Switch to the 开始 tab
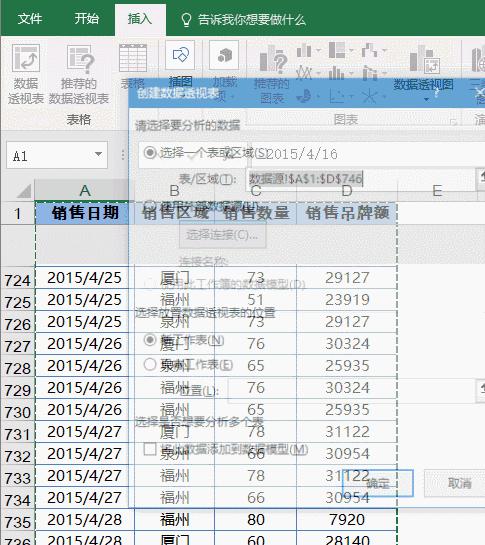The image size is (485, 545). 87,18
